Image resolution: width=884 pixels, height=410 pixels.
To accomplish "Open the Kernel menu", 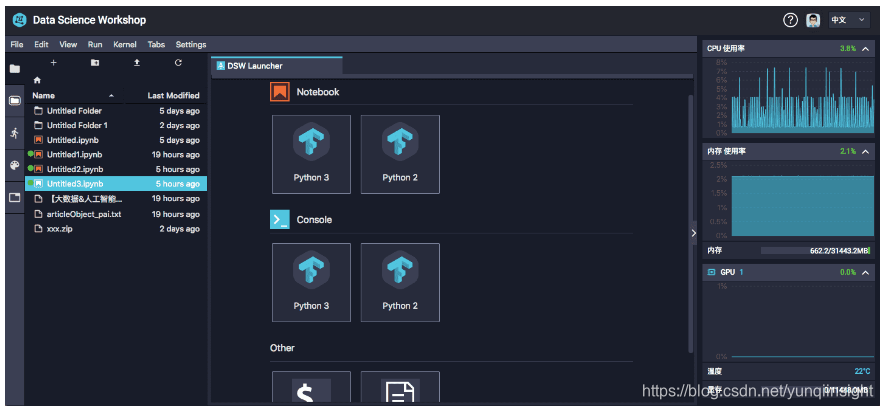I will tap(125, 45).
